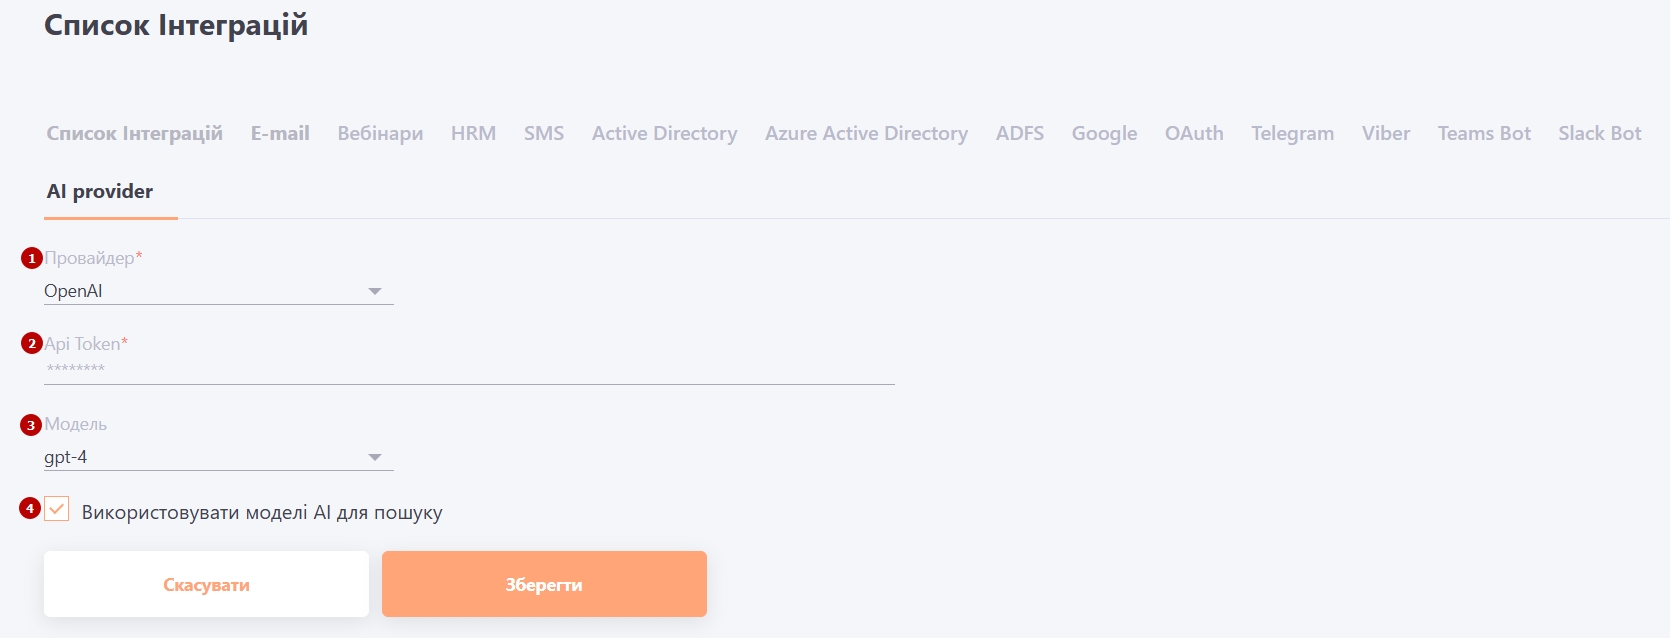Go to the HRM tab
The height and width of the screenshot is (638, 1670).
(473, 133)
